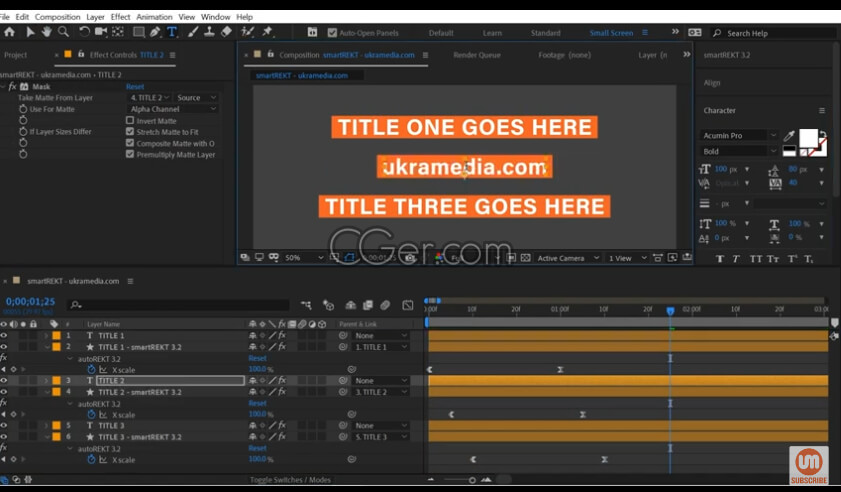Viewport: 841px width, 492px height.
Task: Select the Rectangle shape tool
Action: pos(138,32)
